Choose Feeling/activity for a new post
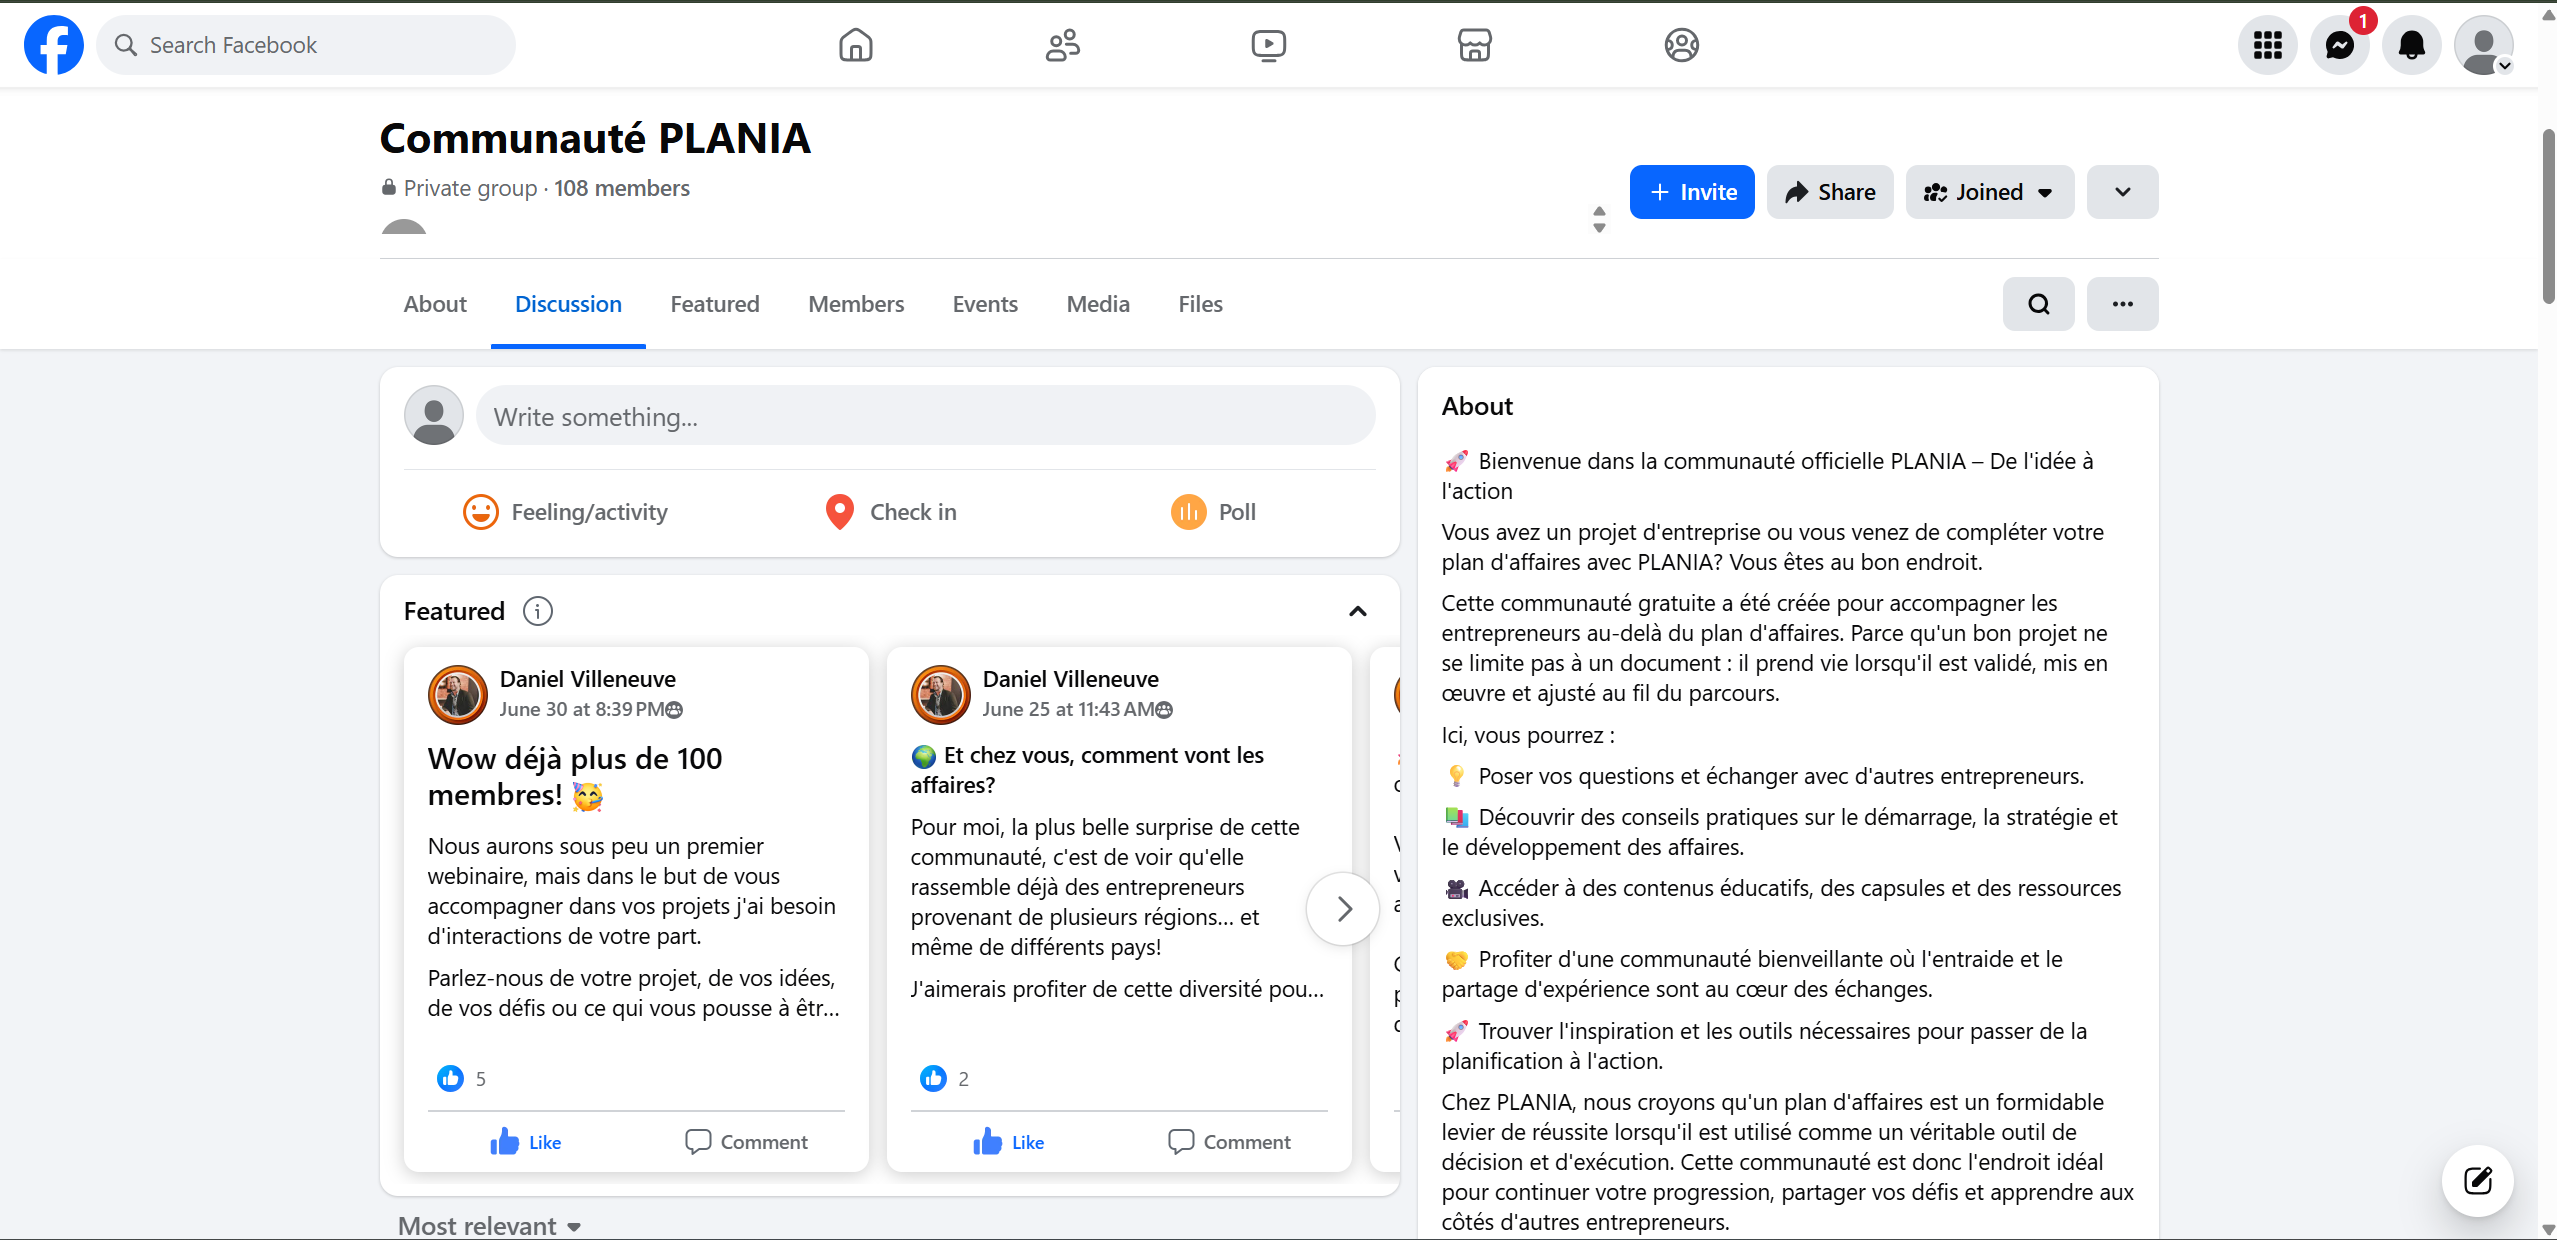 (x=565, y=512)
